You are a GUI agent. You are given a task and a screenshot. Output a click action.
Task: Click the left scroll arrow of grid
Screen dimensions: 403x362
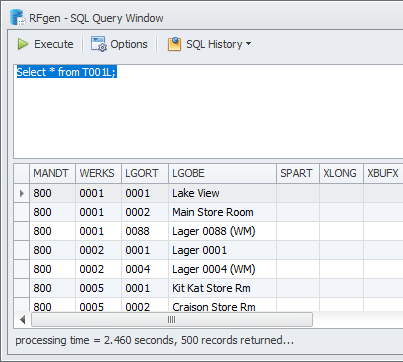coord(23,320)
